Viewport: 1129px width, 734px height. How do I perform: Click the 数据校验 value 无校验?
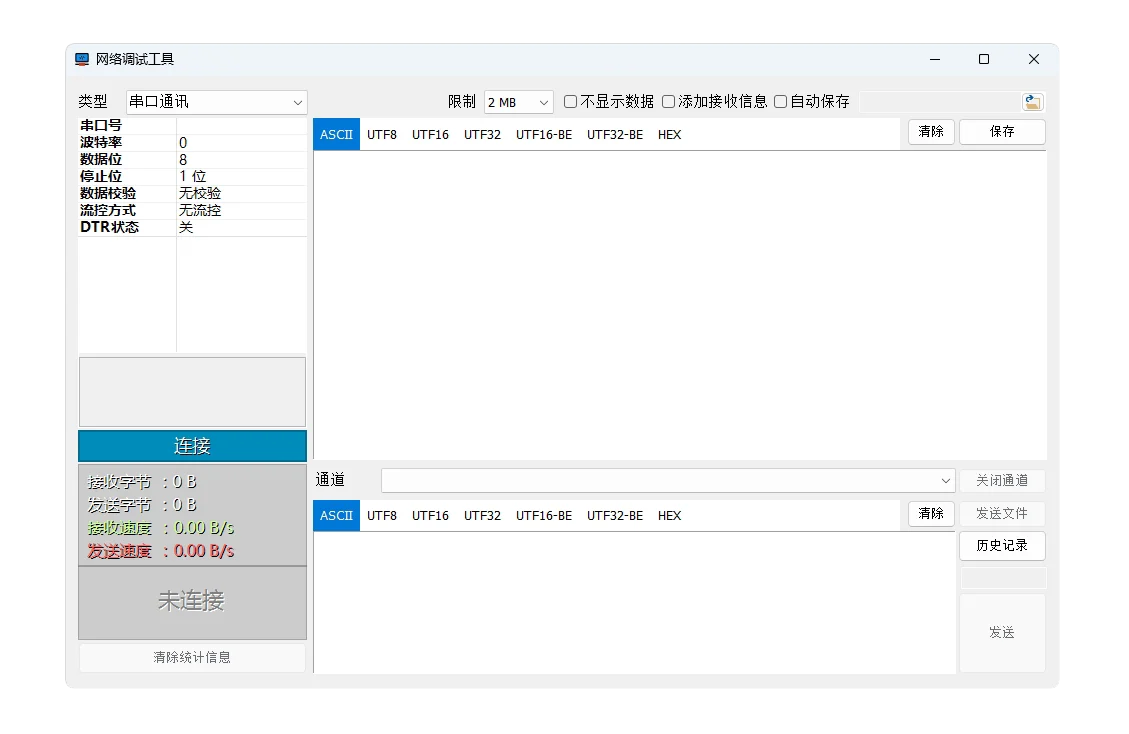click(x=241, y=193)
